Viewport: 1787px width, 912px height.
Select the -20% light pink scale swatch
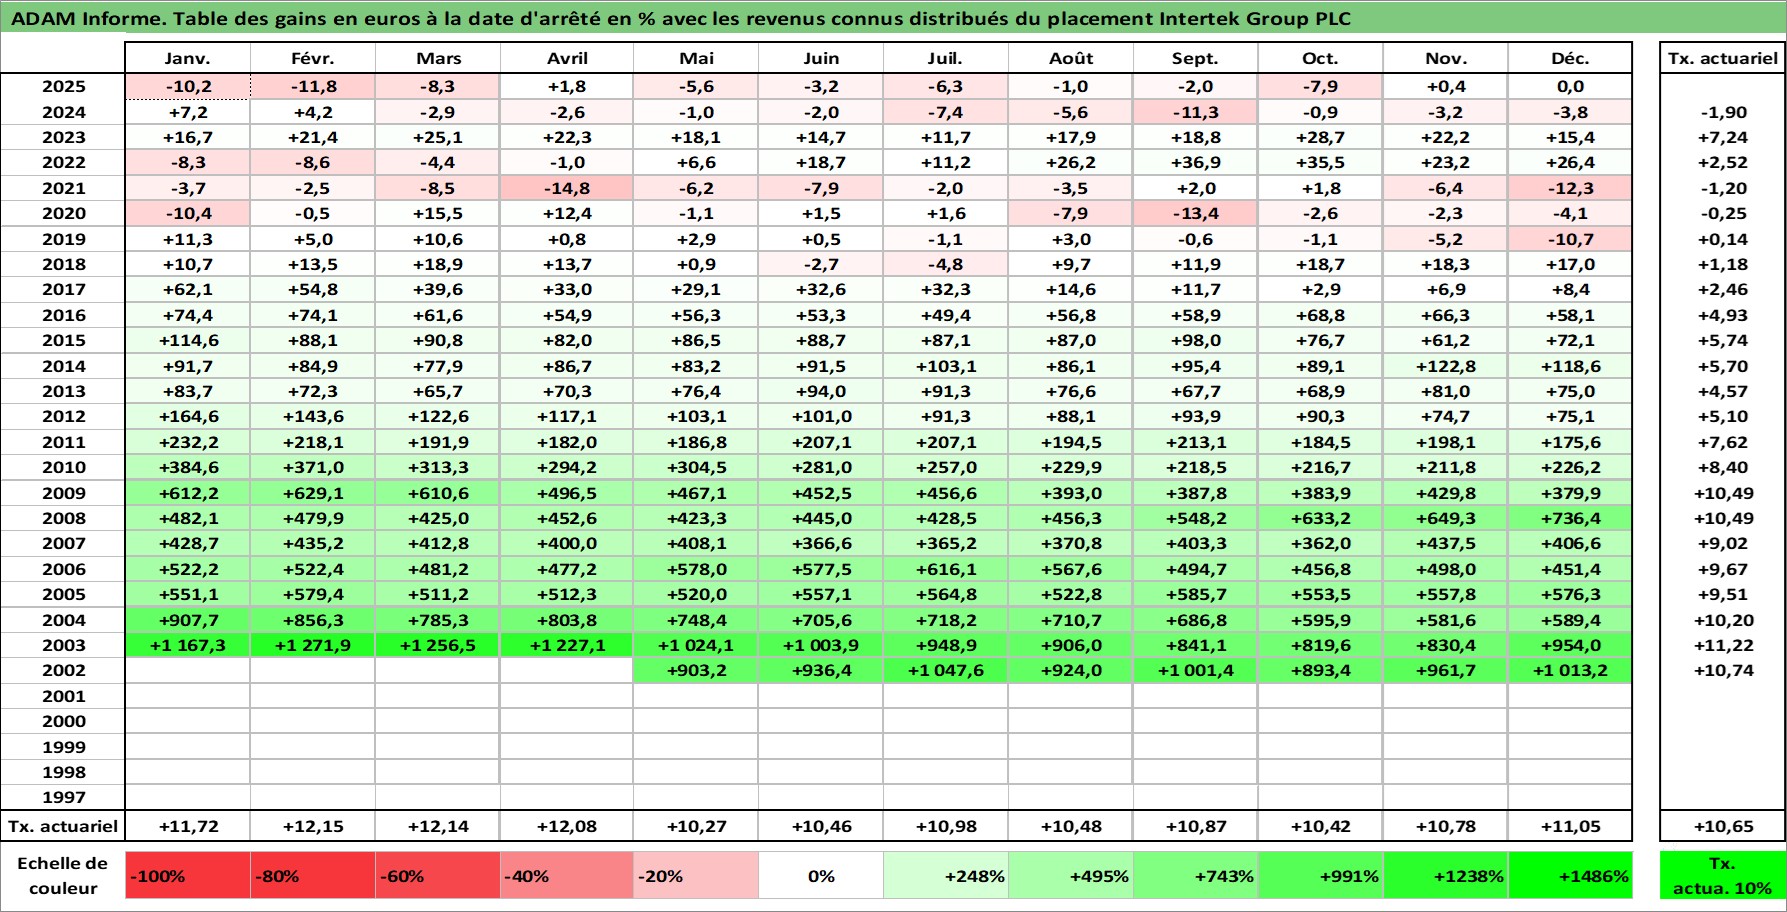pyautogui.click(x=696, y=876)
